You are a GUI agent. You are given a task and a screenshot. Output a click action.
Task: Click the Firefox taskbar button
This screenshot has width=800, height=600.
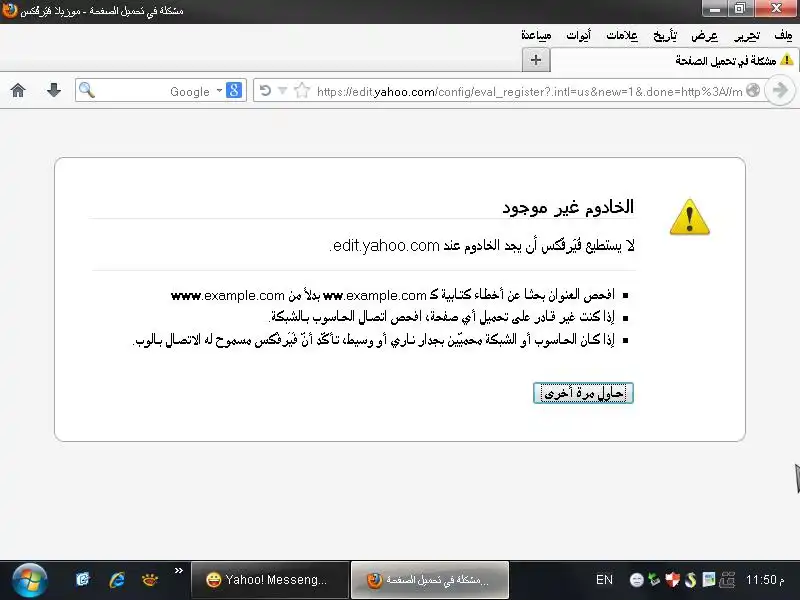tap(430, 580)
